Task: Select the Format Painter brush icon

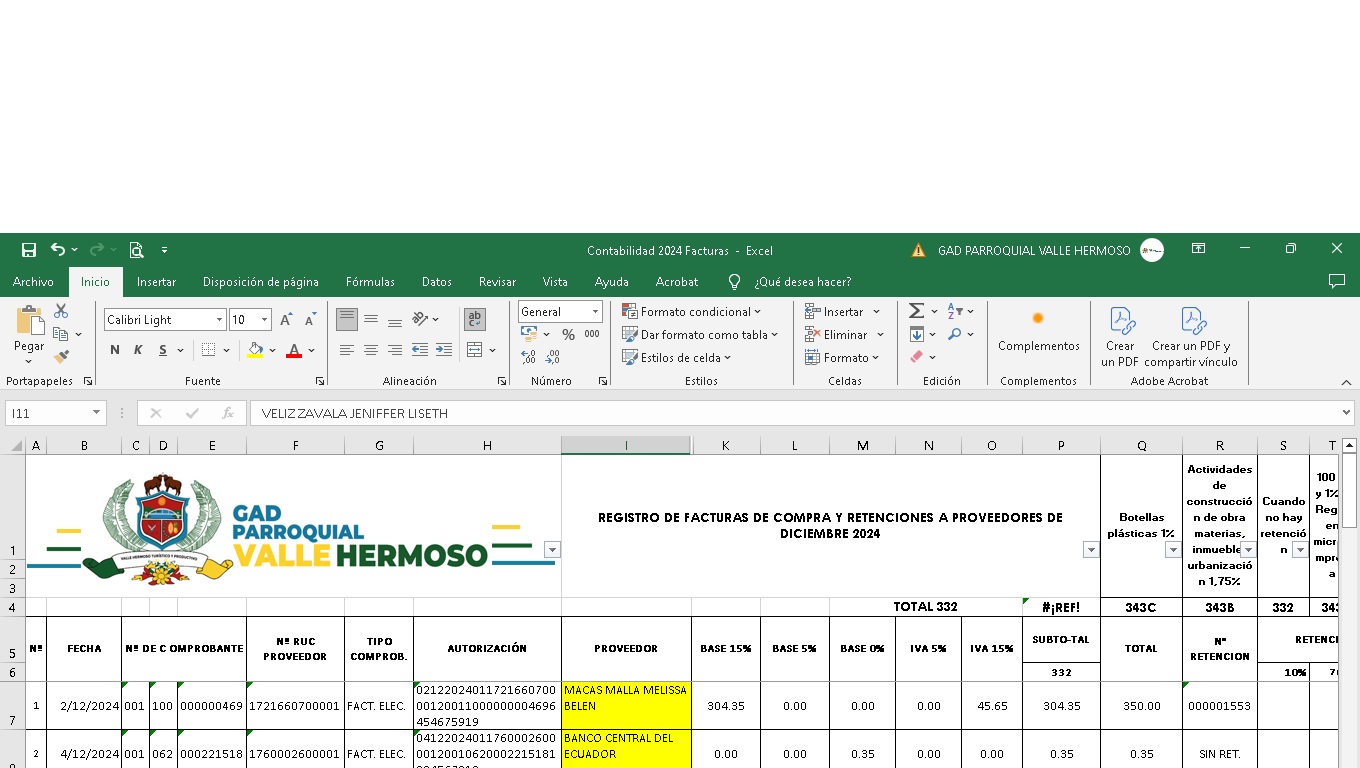Action: [61, 356]
